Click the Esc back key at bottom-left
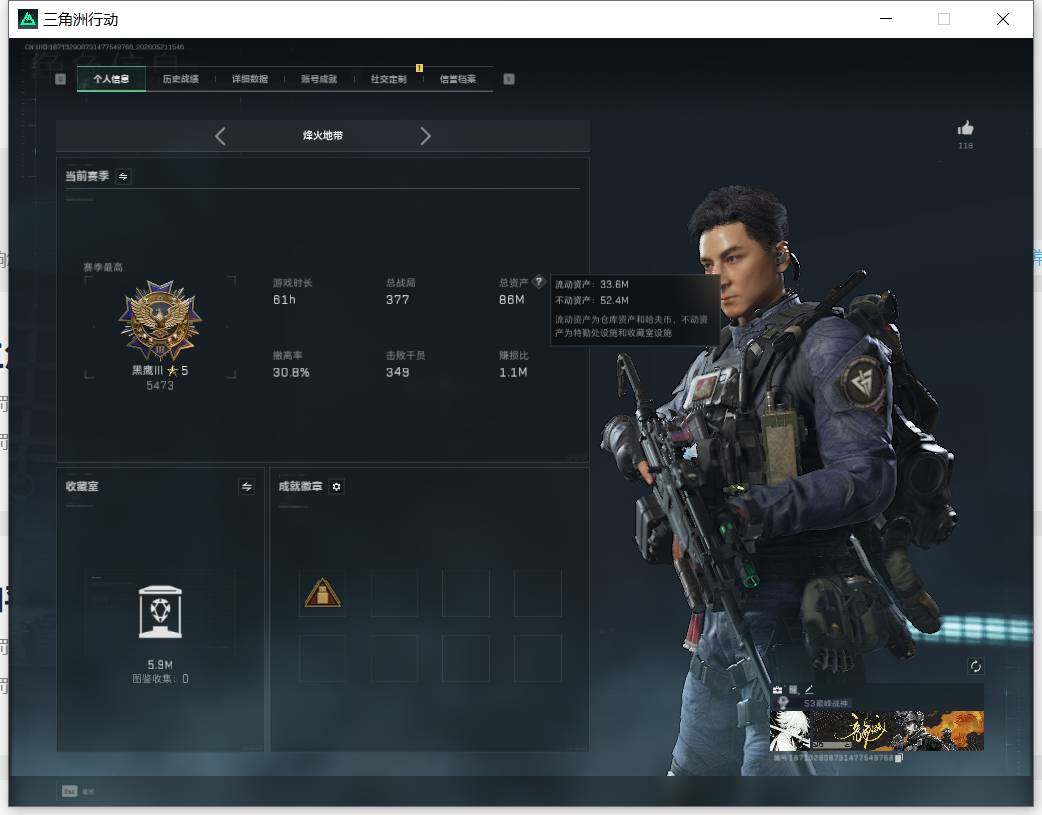1042x815 pixels. [x=70, y=791]
